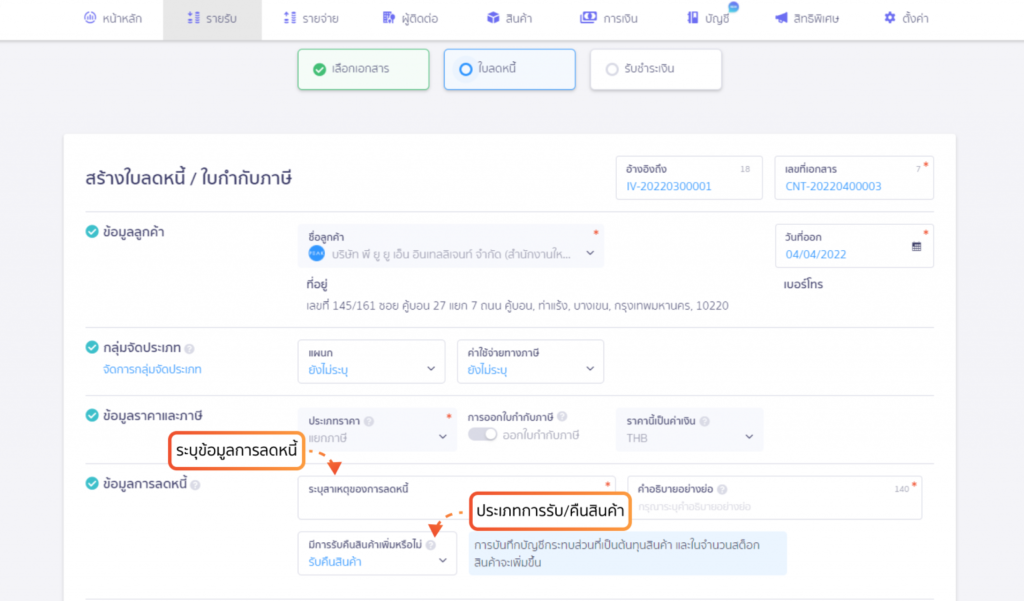
Task: Click help icon next to การออกใบกำกับภาษี
Action: (562, 417)
